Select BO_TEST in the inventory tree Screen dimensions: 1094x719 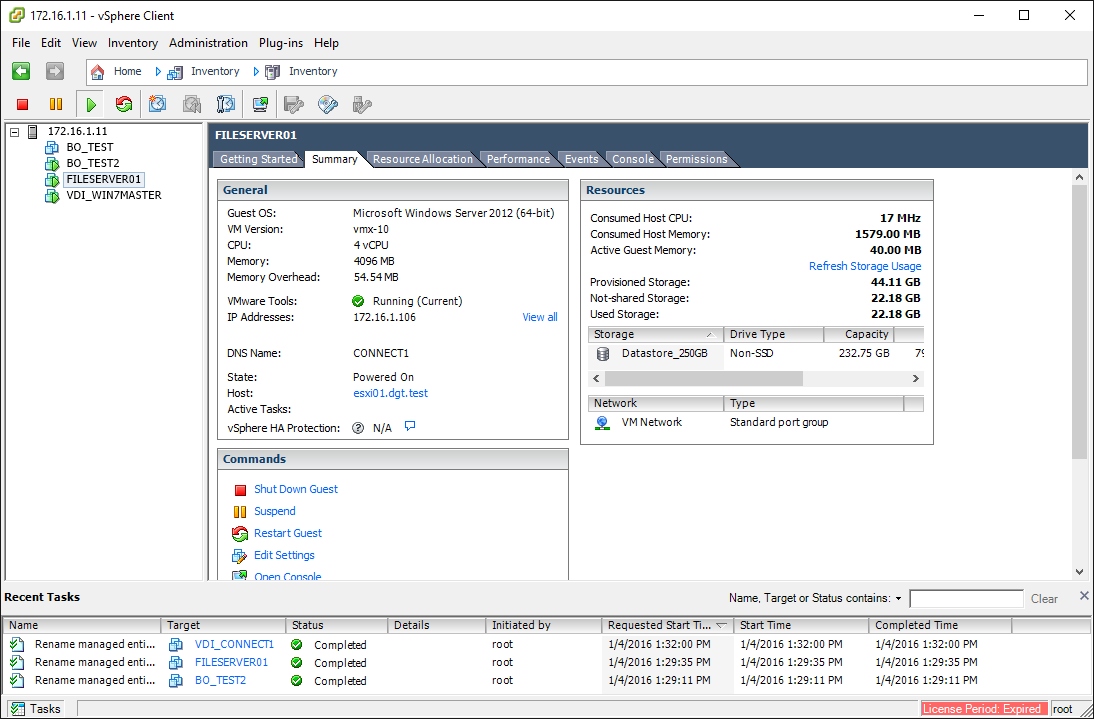point(89,147)
